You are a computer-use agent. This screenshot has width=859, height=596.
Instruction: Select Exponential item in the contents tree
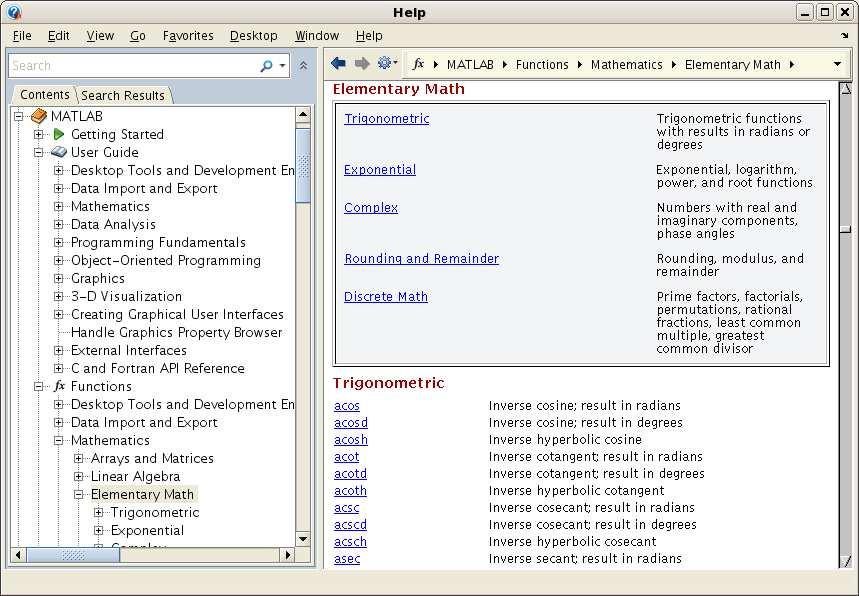147,530
